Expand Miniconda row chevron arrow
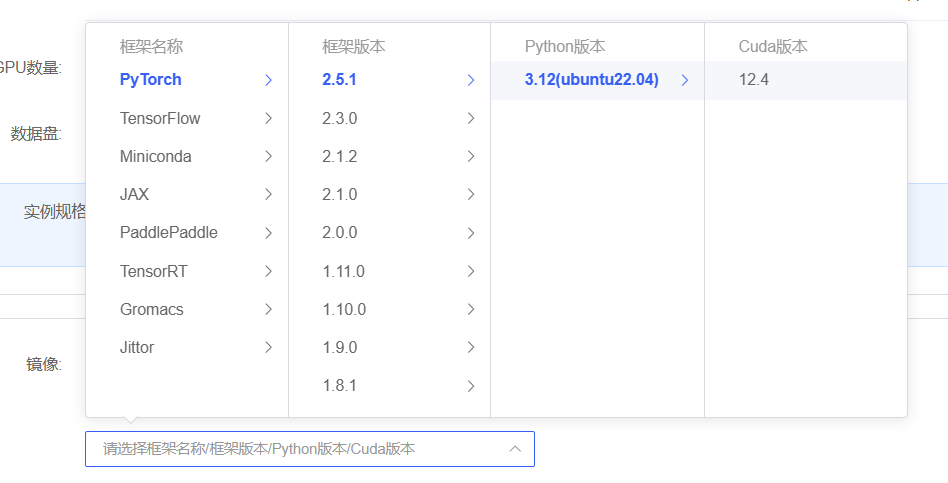The width and height of the screenshot is (948, 483). click(x=268, y=157)
